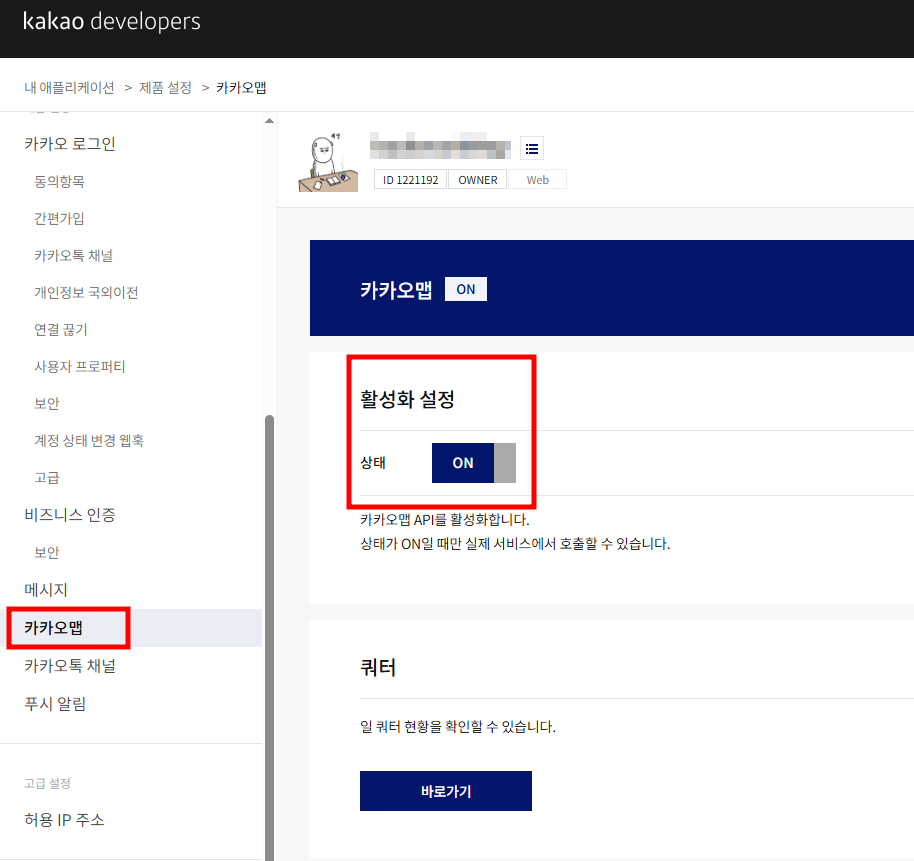Open 연결 끊기 sidebar item
The height and width of the screenshot is (861, 914).
[61, 329]
